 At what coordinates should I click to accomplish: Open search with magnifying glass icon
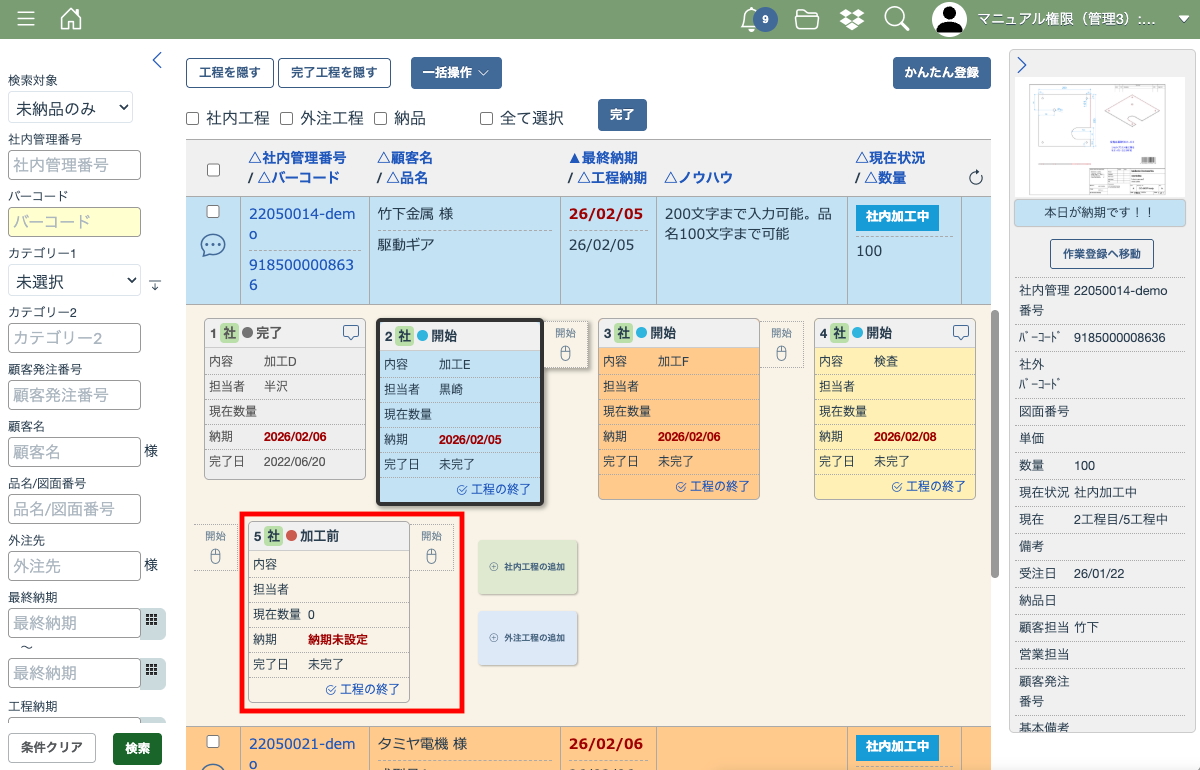click(x=897, y=19)
